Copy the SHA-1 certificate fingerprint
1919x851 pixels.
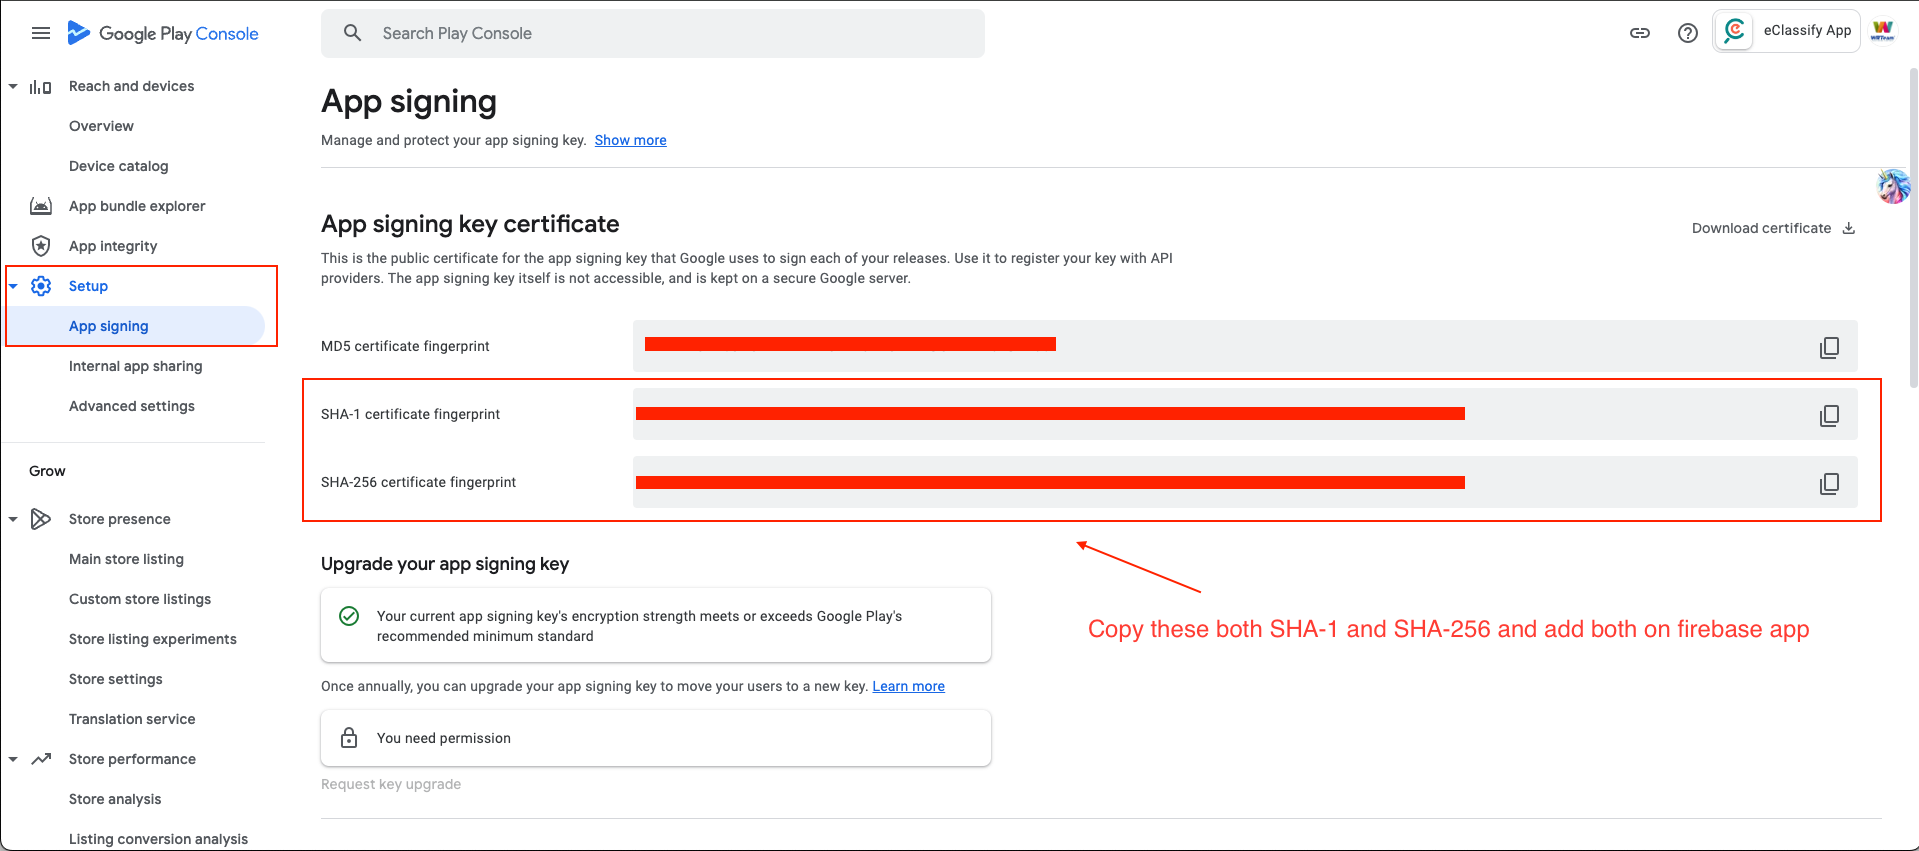click(1829, 415)
